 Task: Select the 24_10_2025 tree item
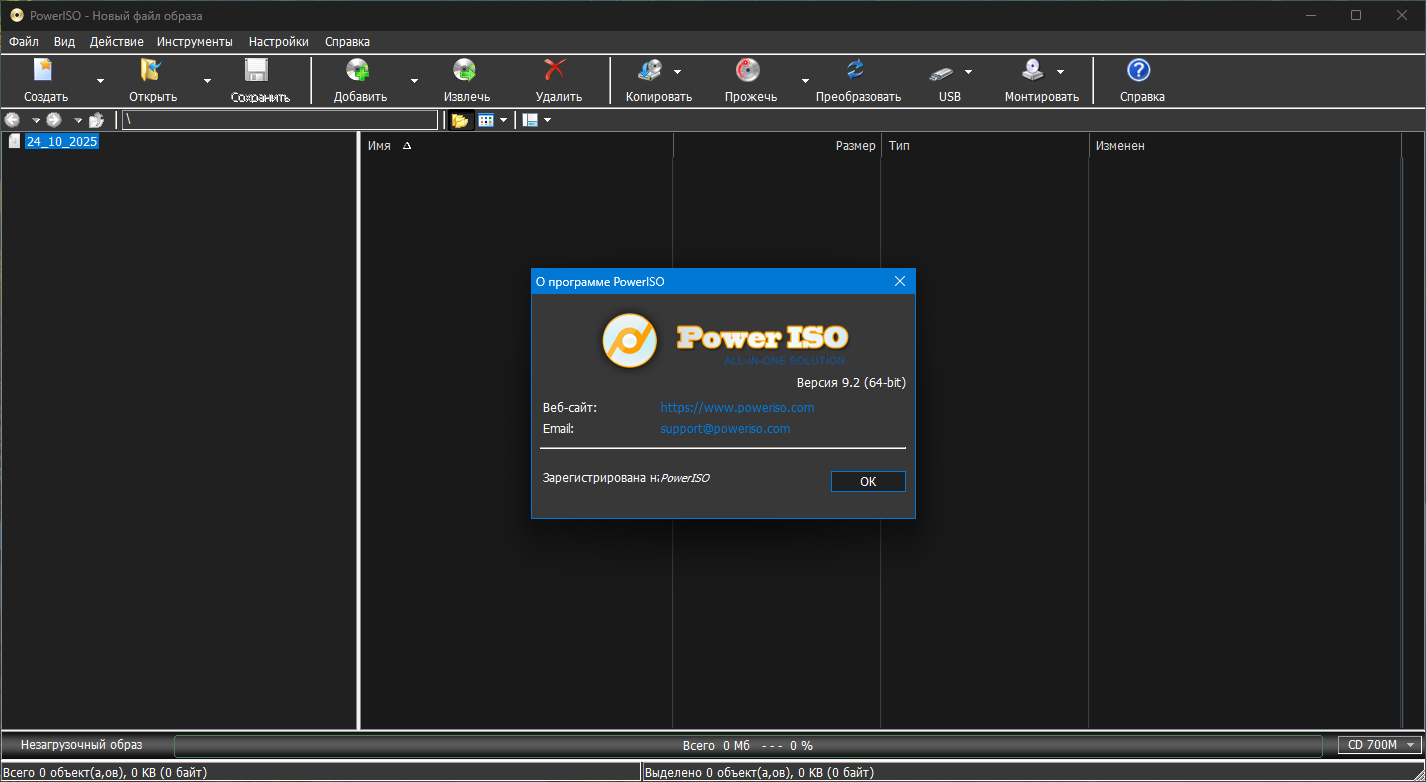coord(62,142)
